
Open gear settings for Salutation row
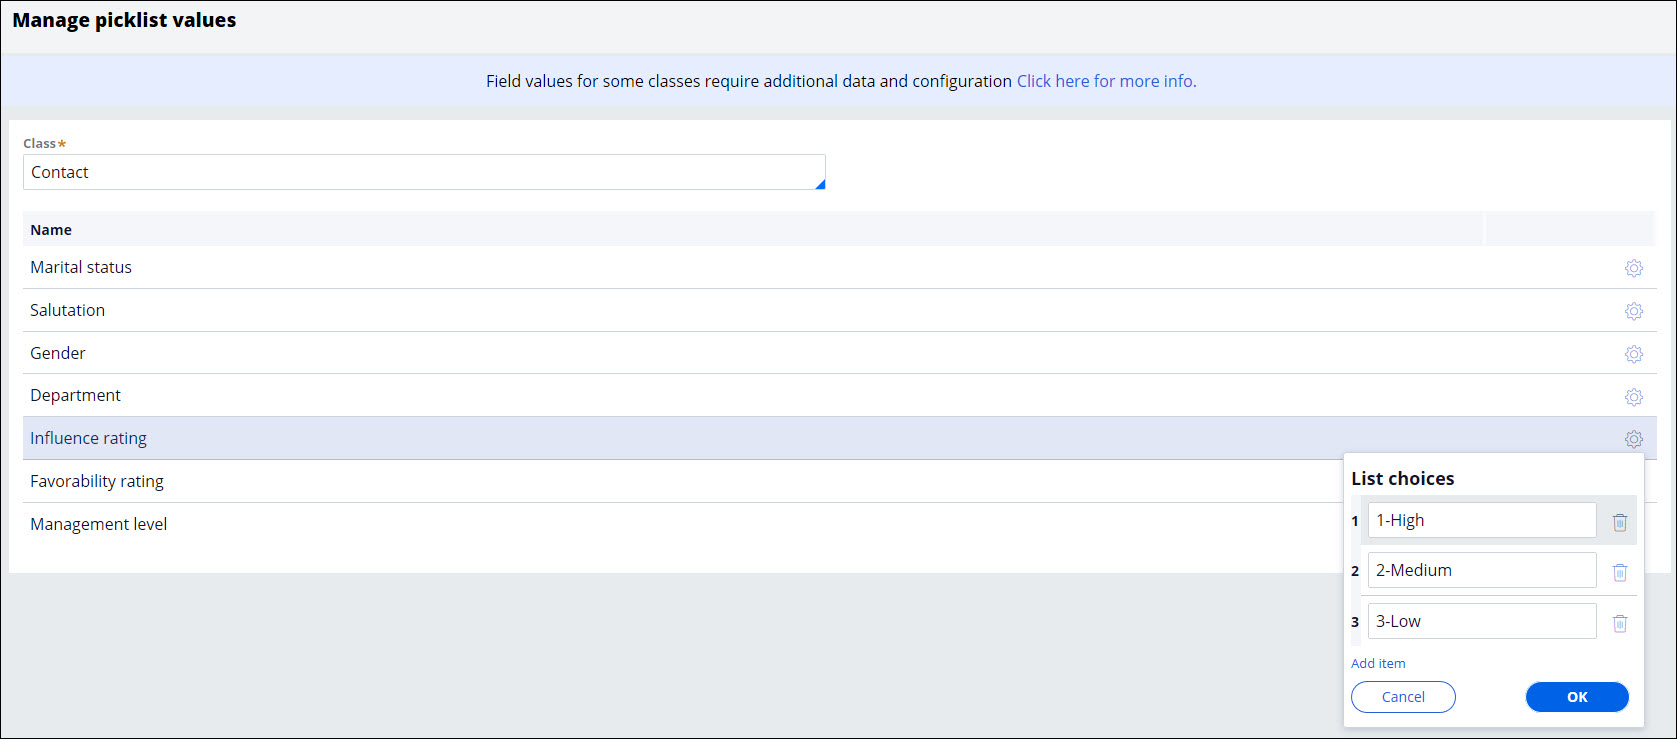click(x=1633, y=311)
